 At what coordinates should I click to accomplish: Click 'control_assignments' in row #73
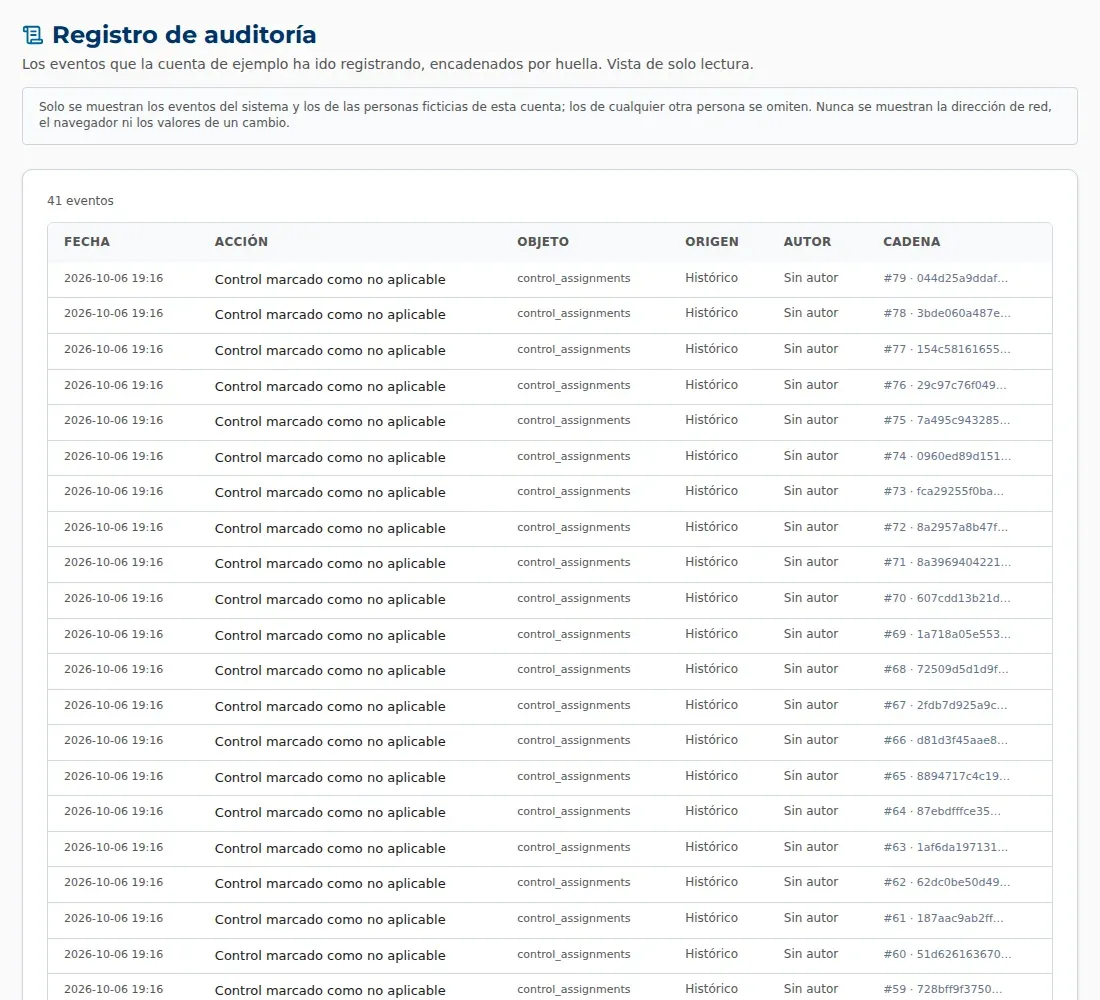coord(574,492)
